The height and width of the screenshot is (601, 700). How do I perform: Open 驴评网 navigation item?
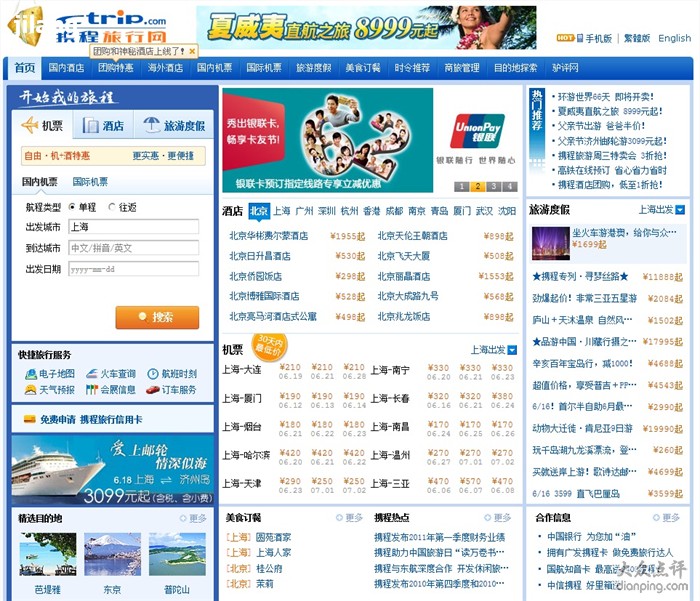coord(565,68)
